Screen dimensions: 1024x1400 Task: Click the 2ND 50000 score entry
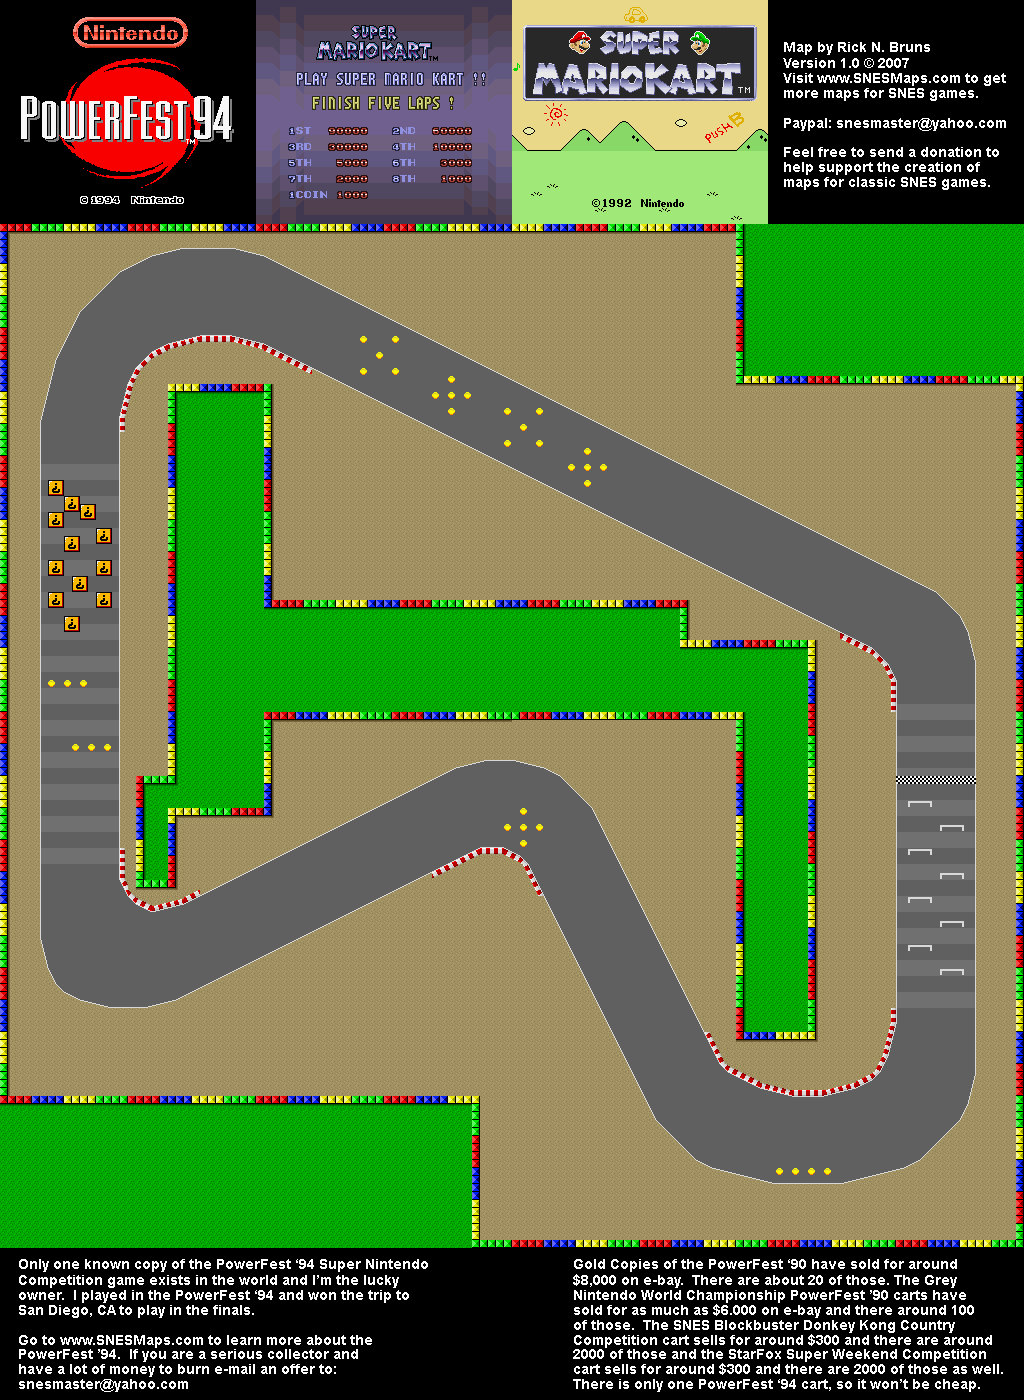pyautogui.click(x=432, y=131)
